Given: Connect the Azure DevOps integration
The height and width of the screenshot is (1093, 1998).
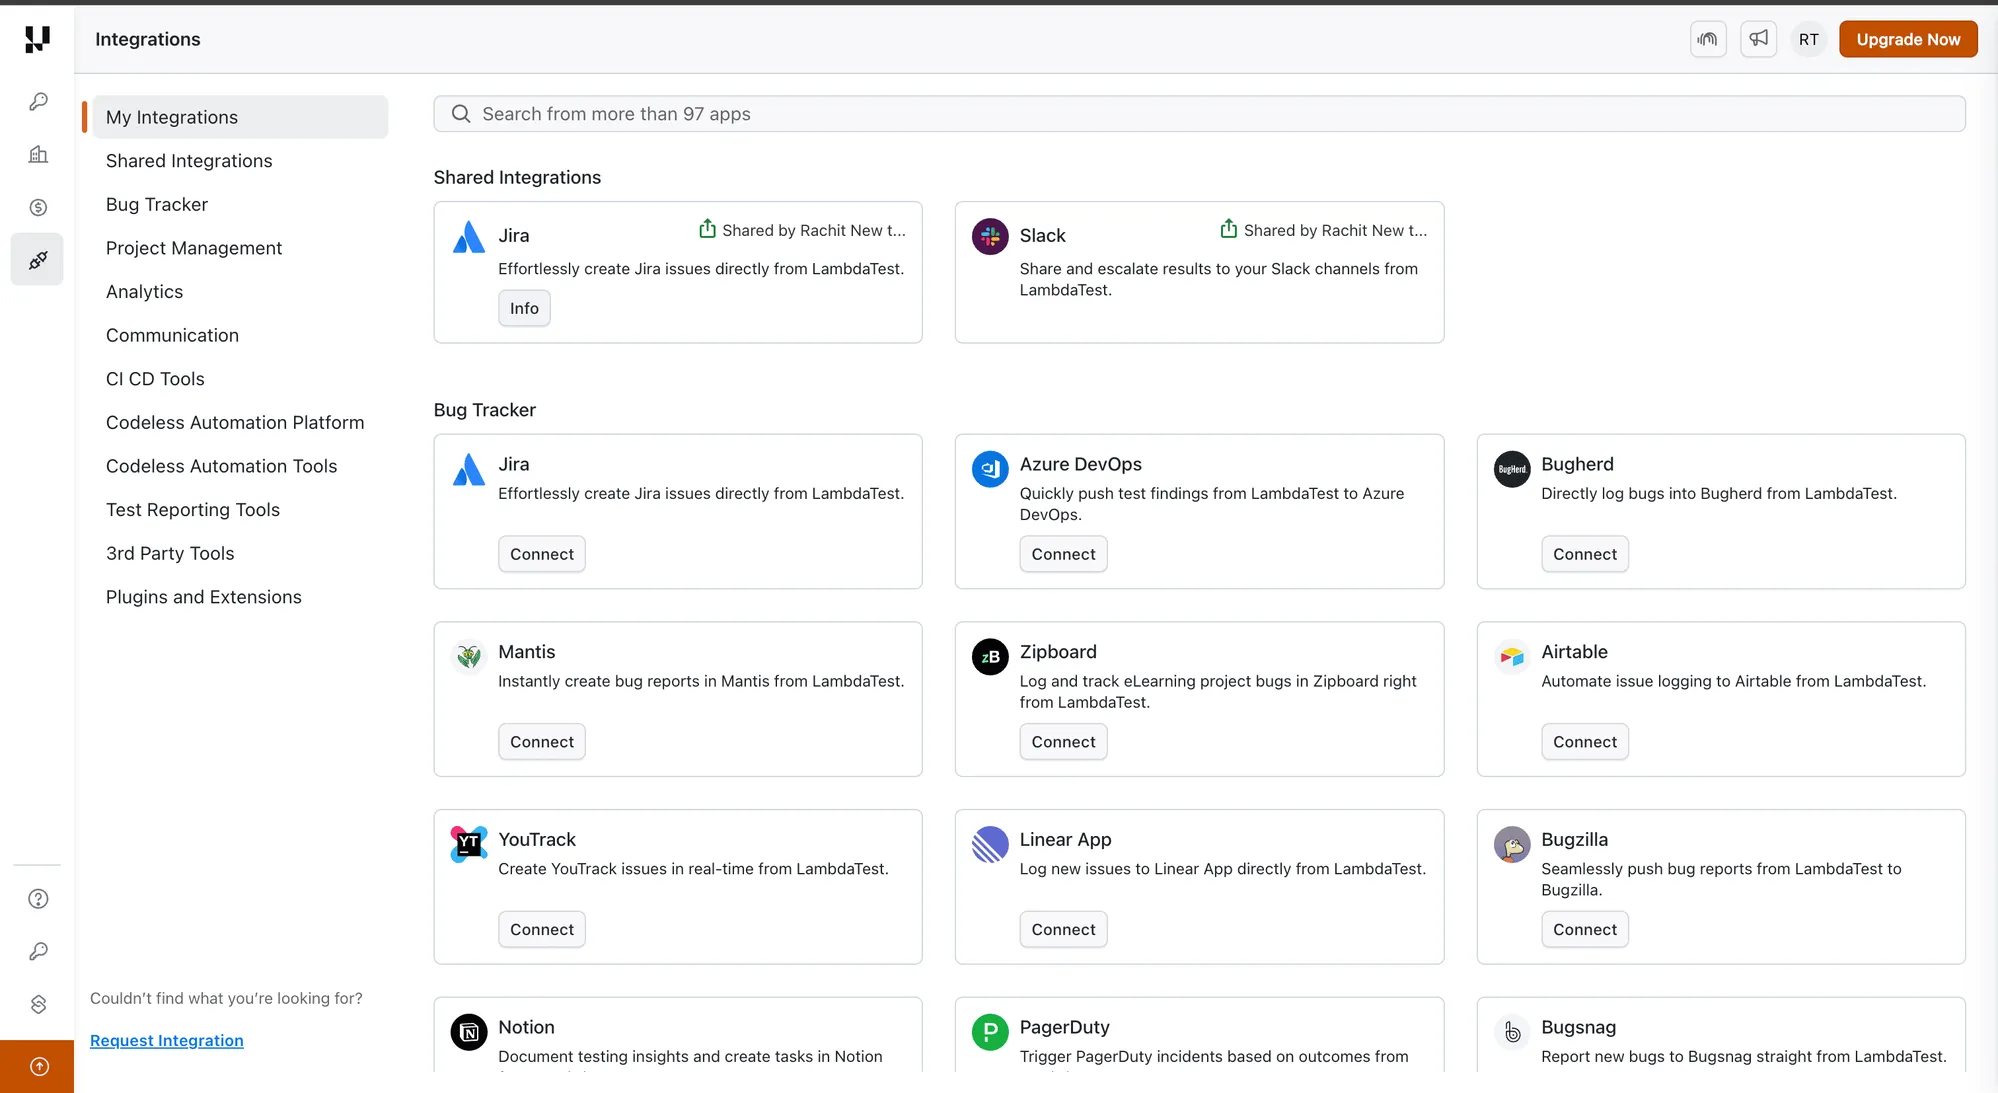Looking at the screenshot, I should (x=1063, y=554).
